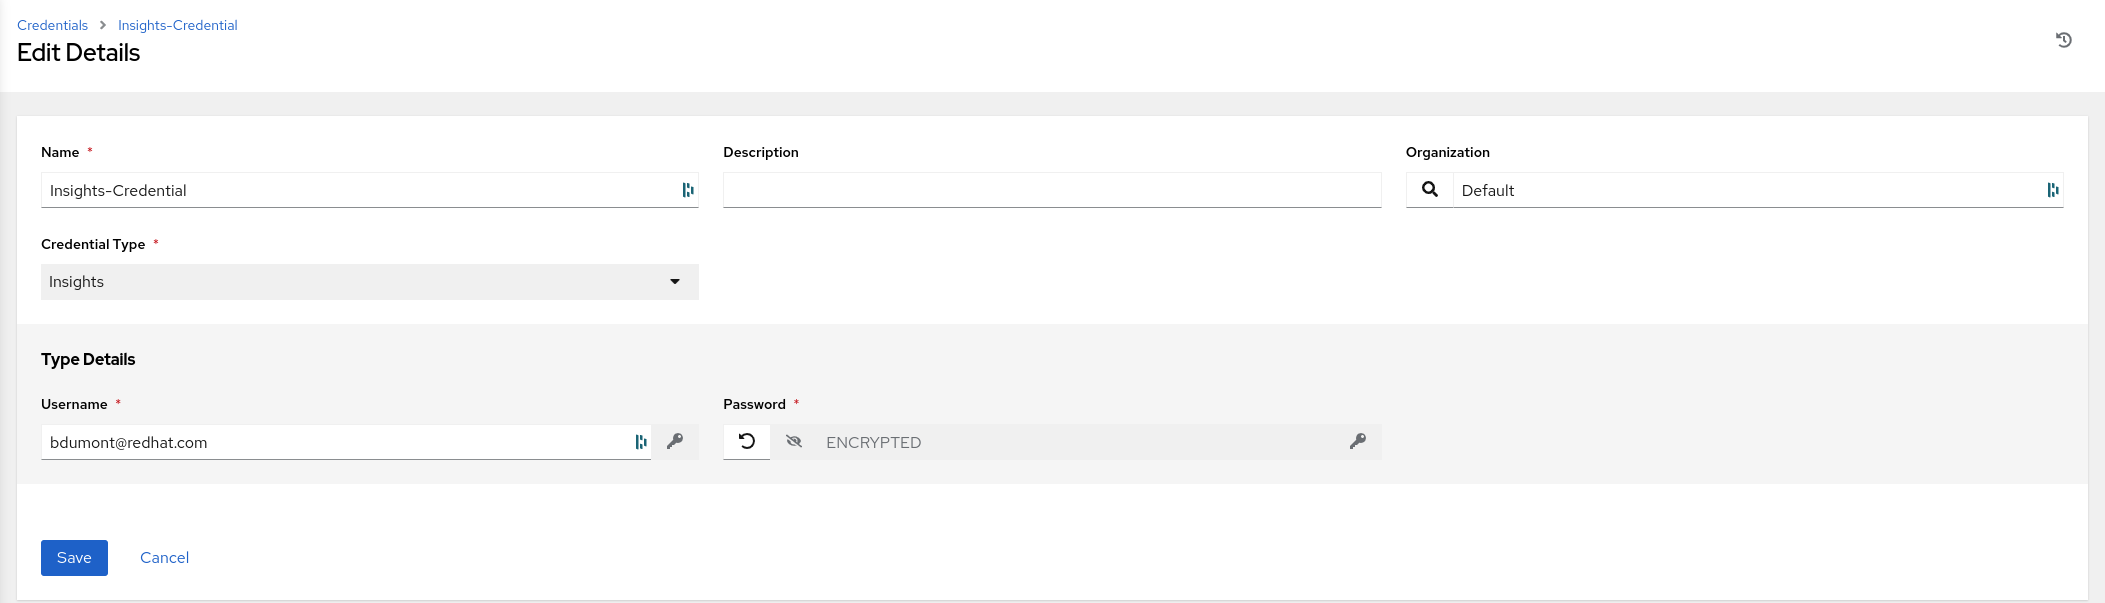2105x603 pixels.
Task: Click the password manager icon in Username field
Action: (x=641, y=442)
